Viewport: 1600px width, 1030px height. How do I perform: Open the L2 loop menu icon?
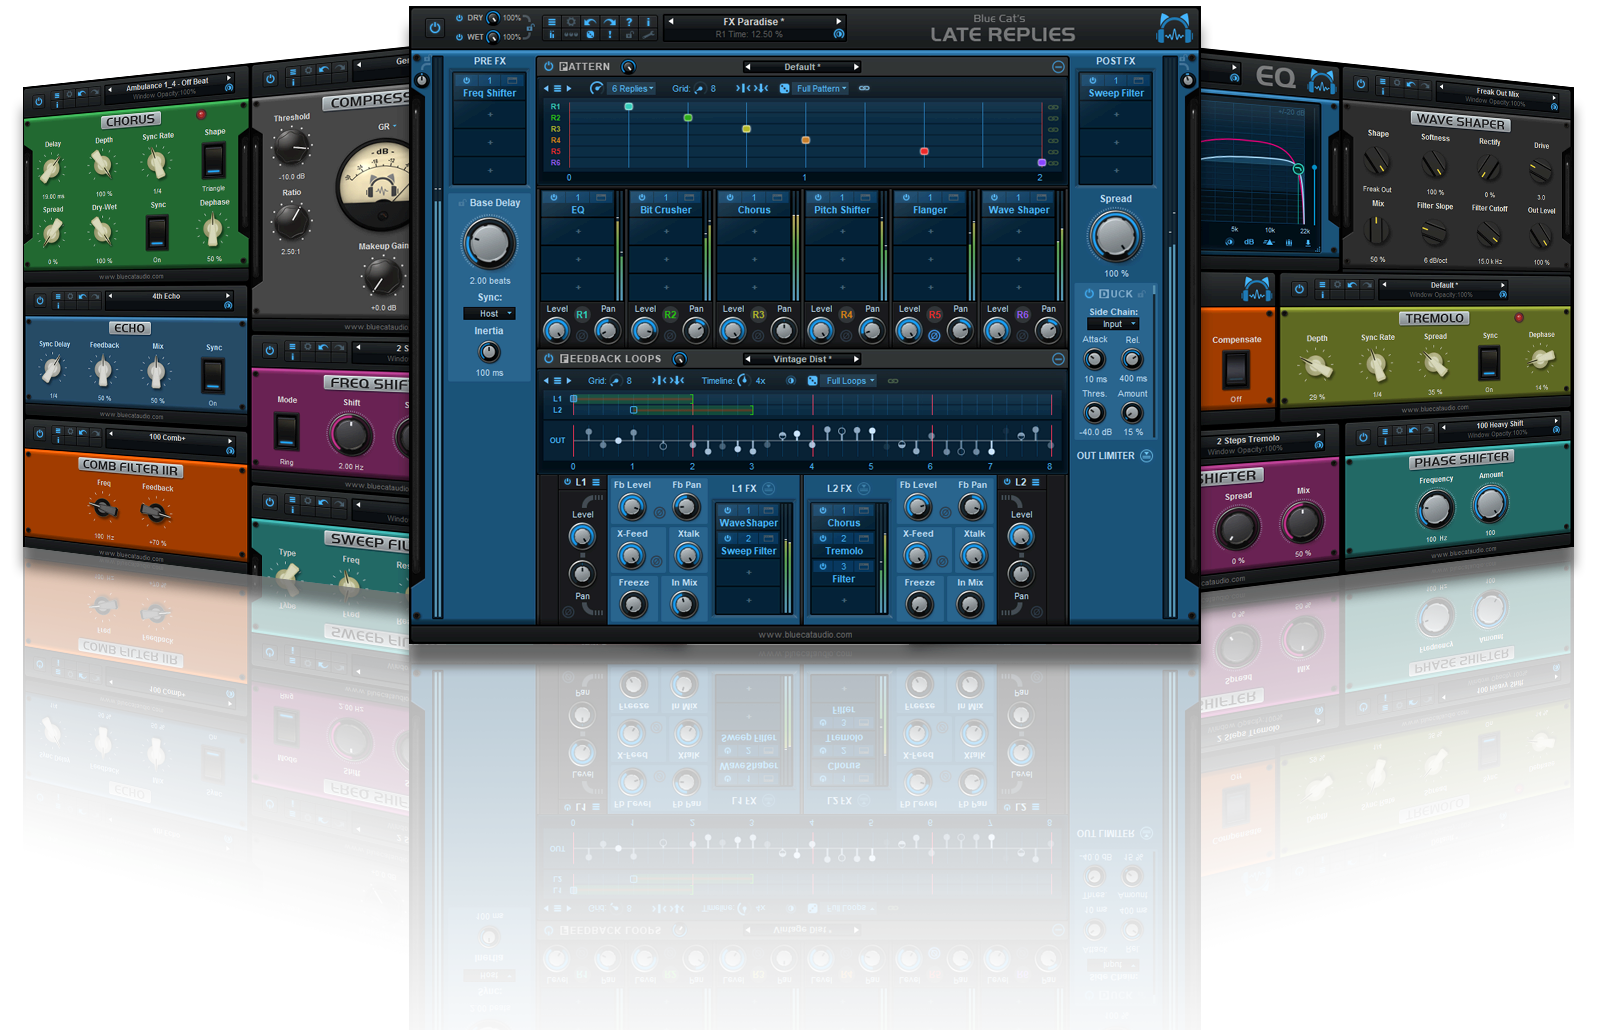(x=1036, y=482)
